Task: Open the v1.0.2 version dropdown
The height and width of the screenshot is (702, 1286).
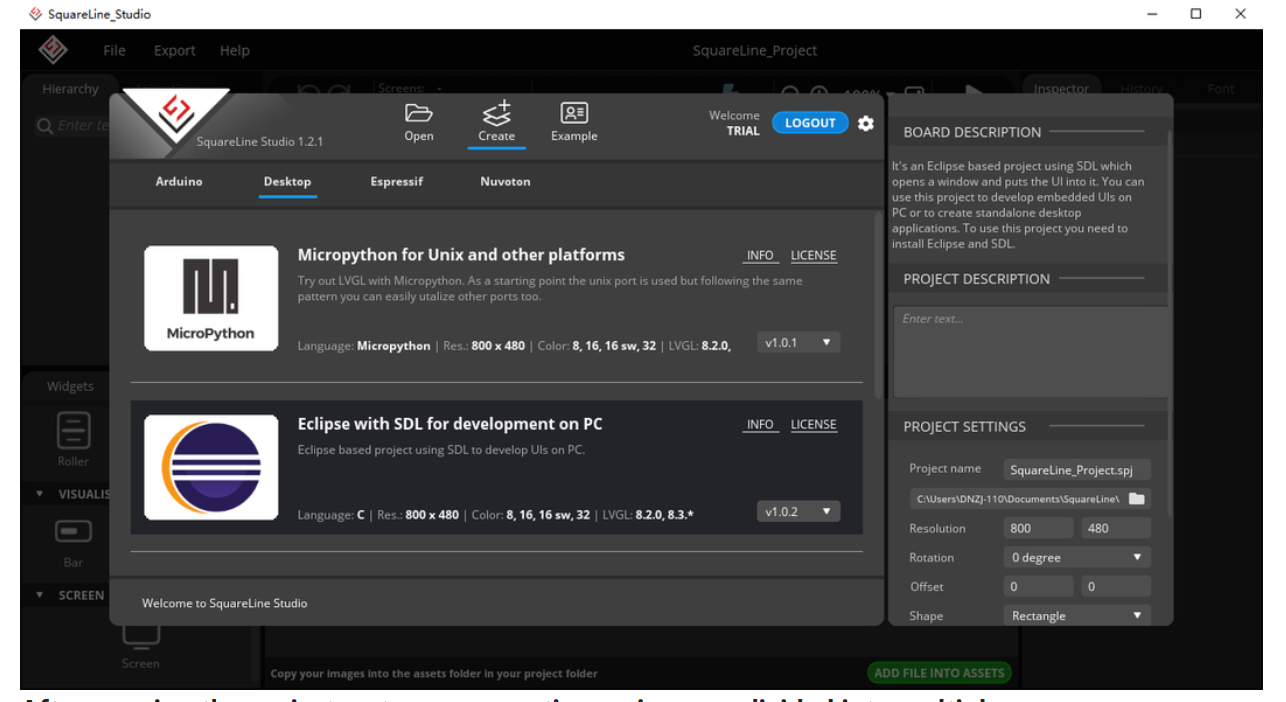Action: (798, 511)
